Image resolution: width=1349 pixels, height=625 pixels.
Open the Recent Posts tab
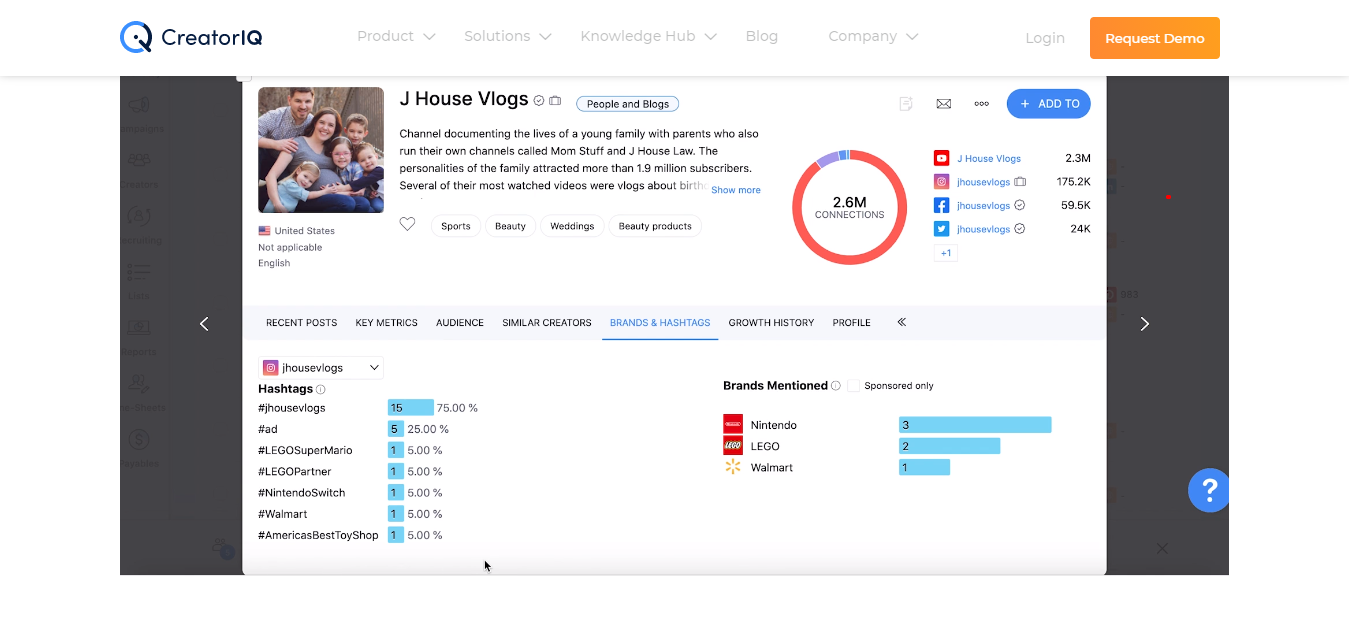(x=301, y=323)
